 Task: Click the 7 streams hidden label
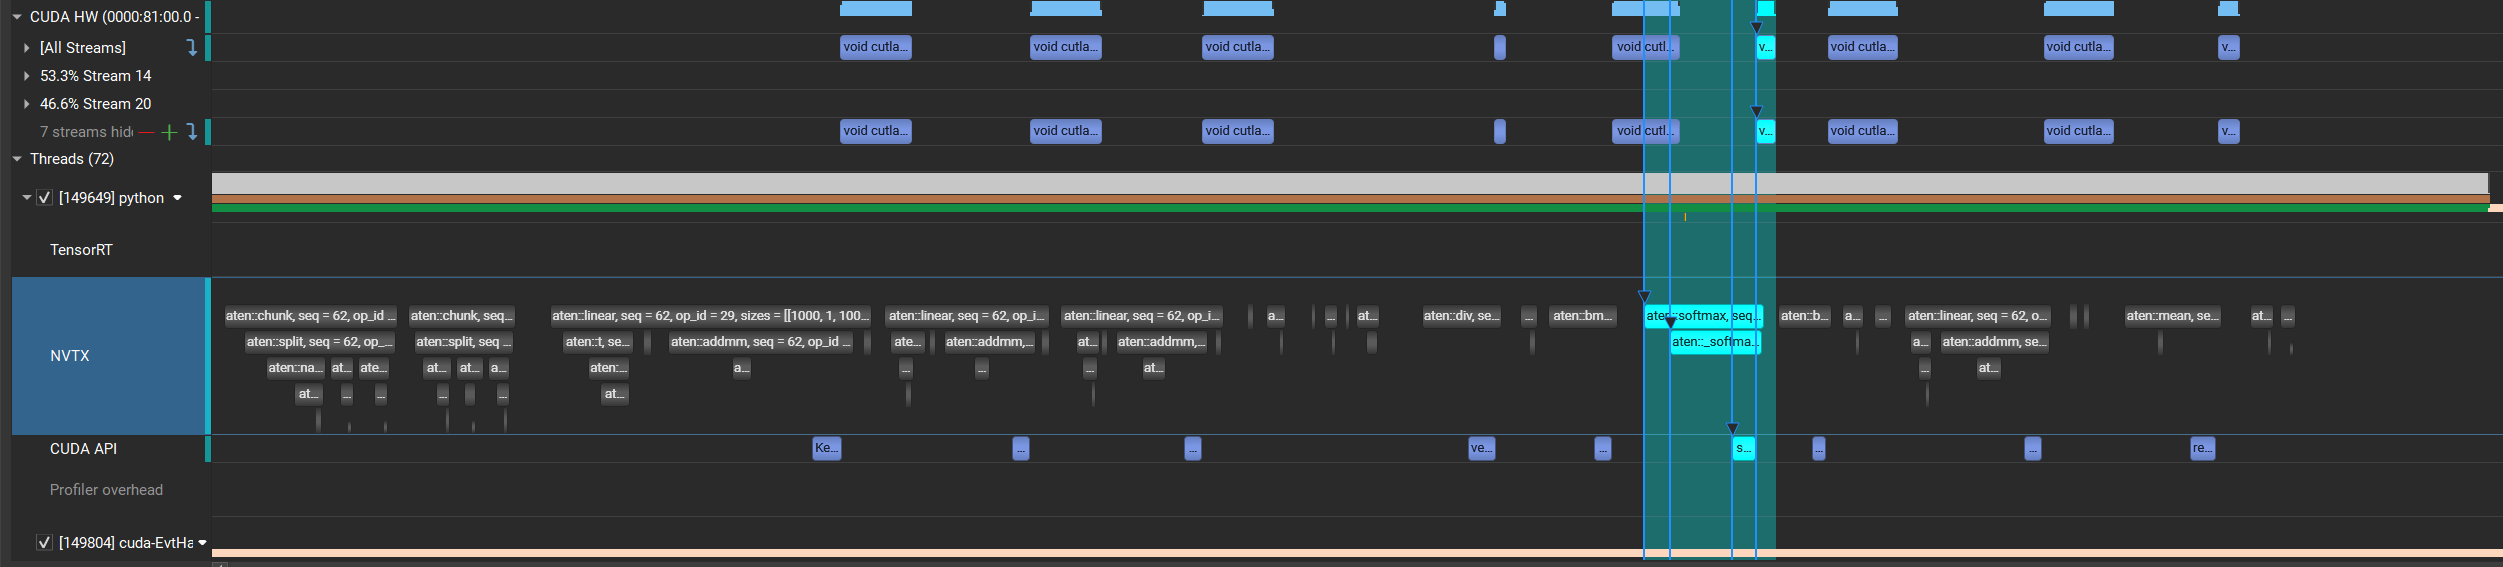coord(86,132)
